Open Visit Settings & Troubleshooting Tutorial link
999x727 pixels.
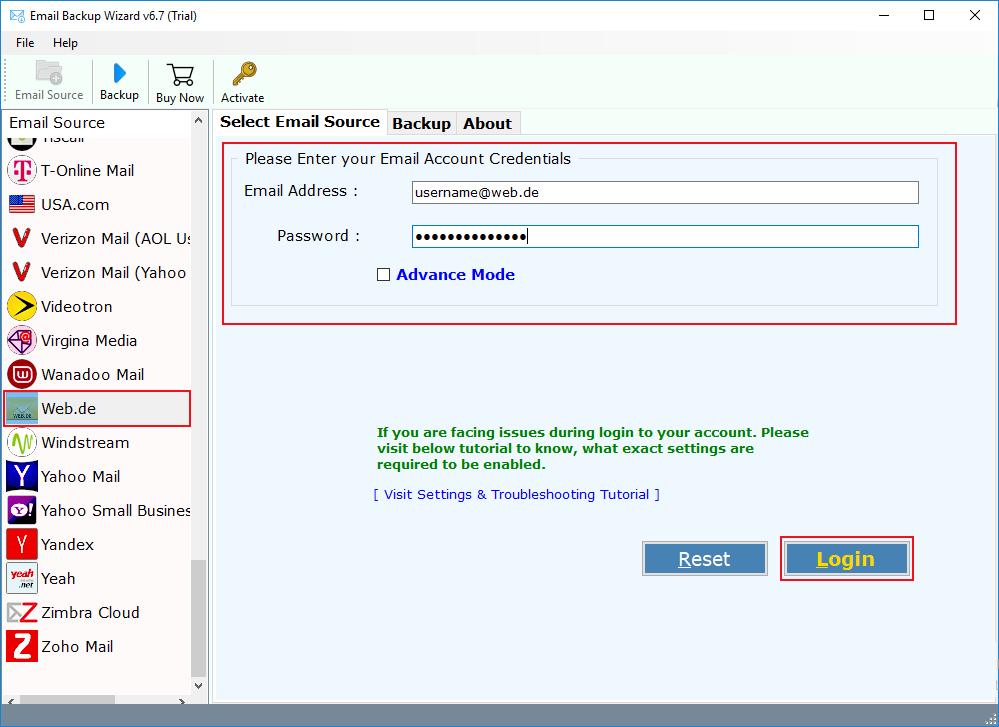click(517, 494)
